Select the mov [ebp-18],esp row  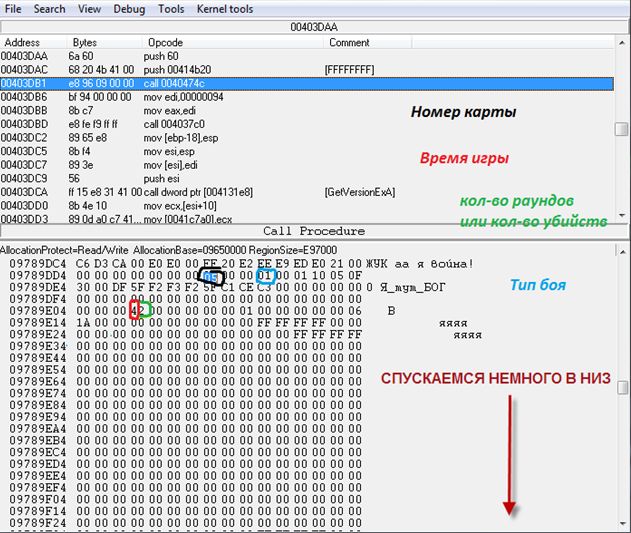[x=307, y=138]
